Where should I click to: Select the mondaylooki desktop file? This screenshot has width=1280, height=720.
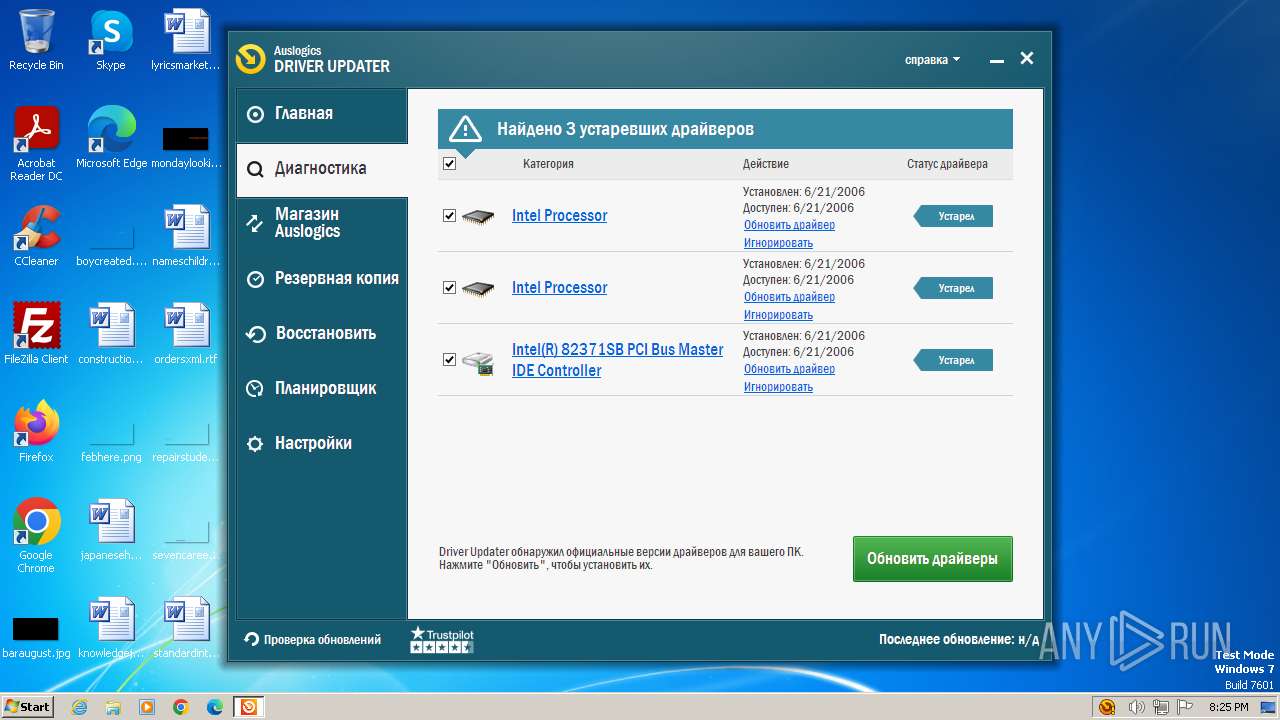click(x=185, y=146)
